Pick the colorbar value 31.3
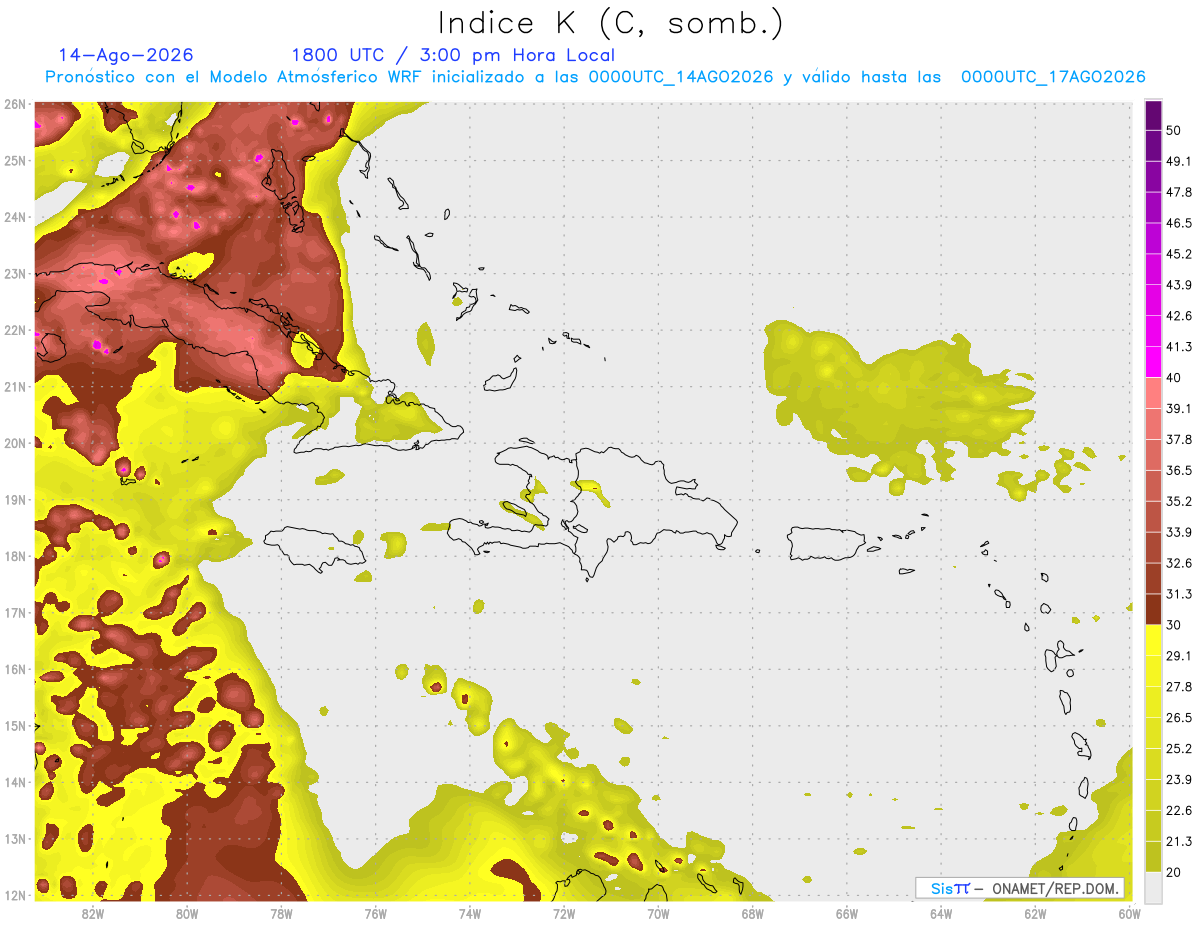The image size is (1200, 927). [x=1179, y=594]
